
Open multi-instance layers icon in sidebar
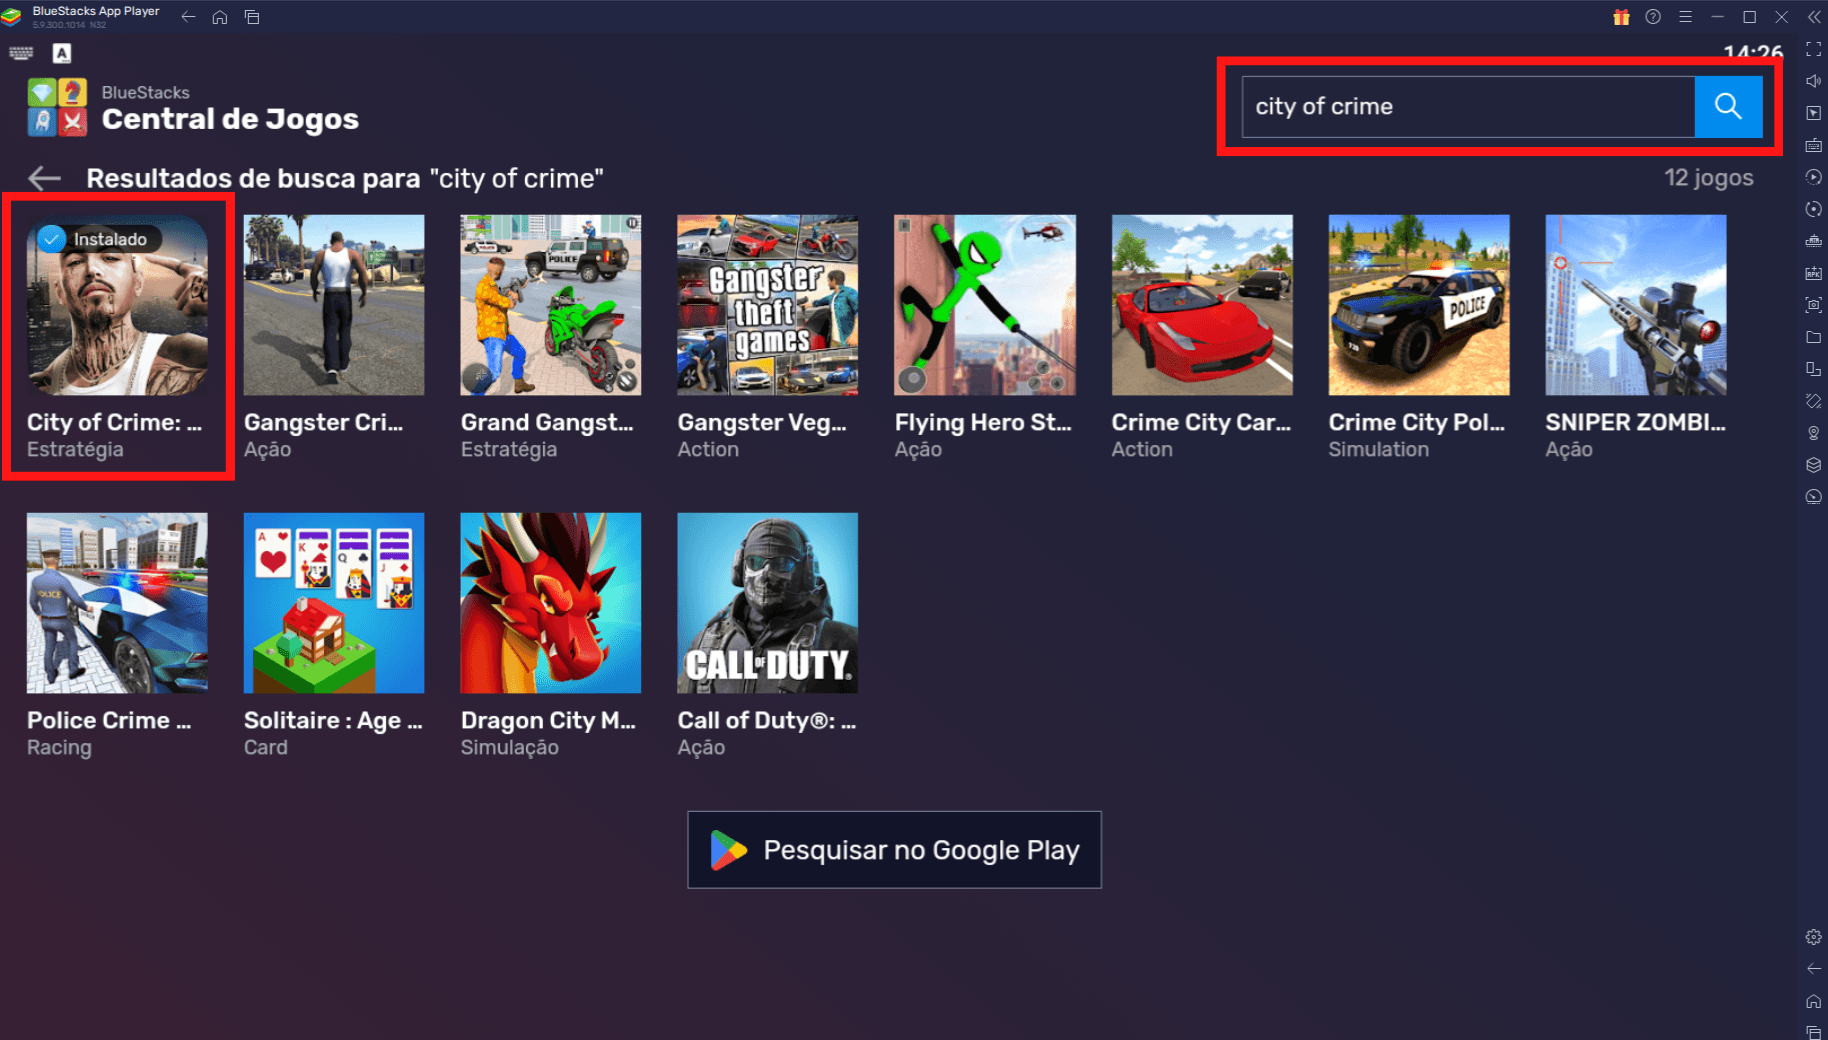click(1813, 465)
